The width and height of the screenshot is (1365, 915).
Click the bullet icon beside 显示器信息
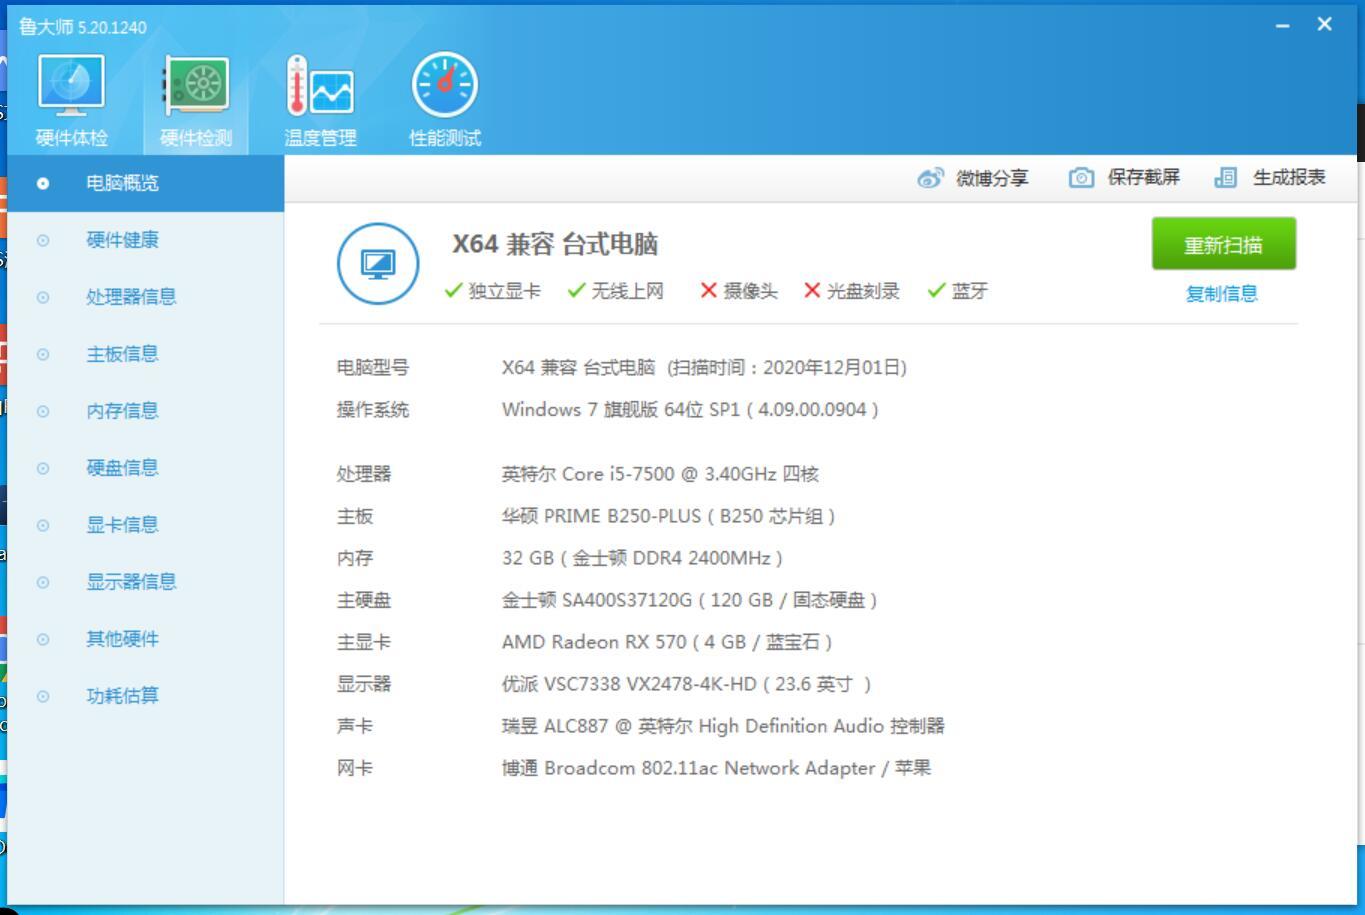[43, 582]
